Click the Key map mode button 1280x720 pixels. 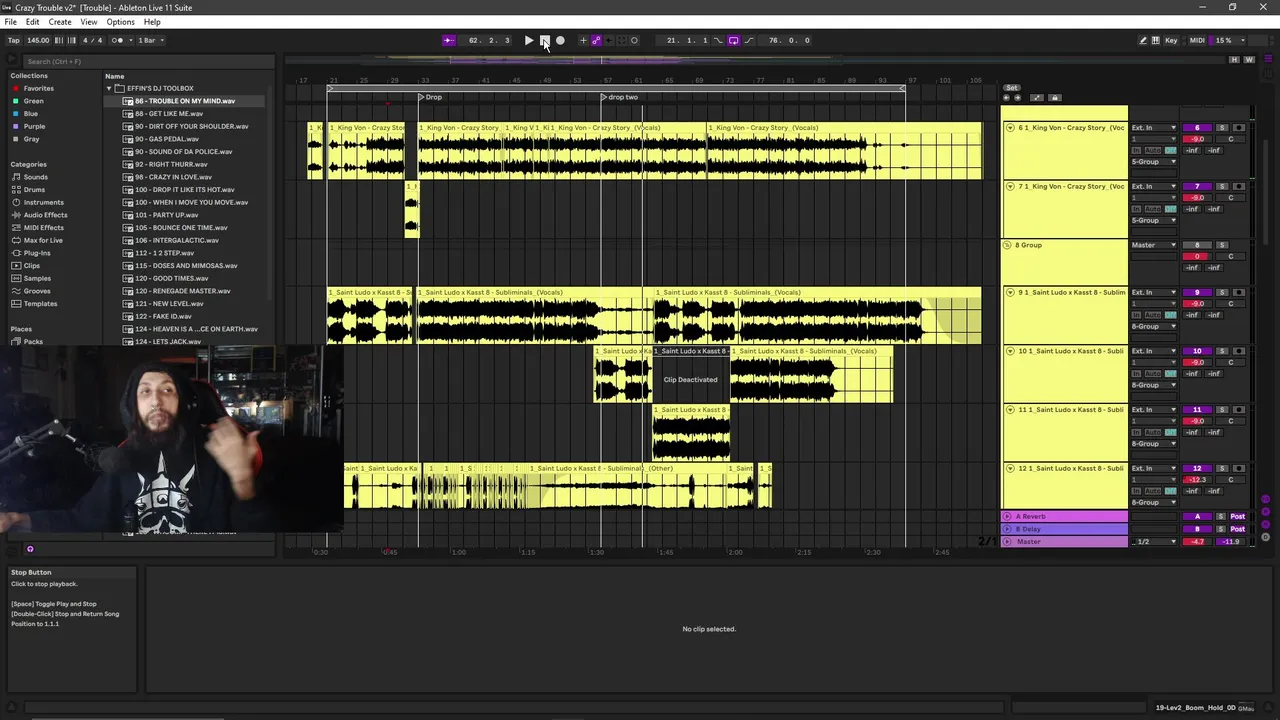1171,40
